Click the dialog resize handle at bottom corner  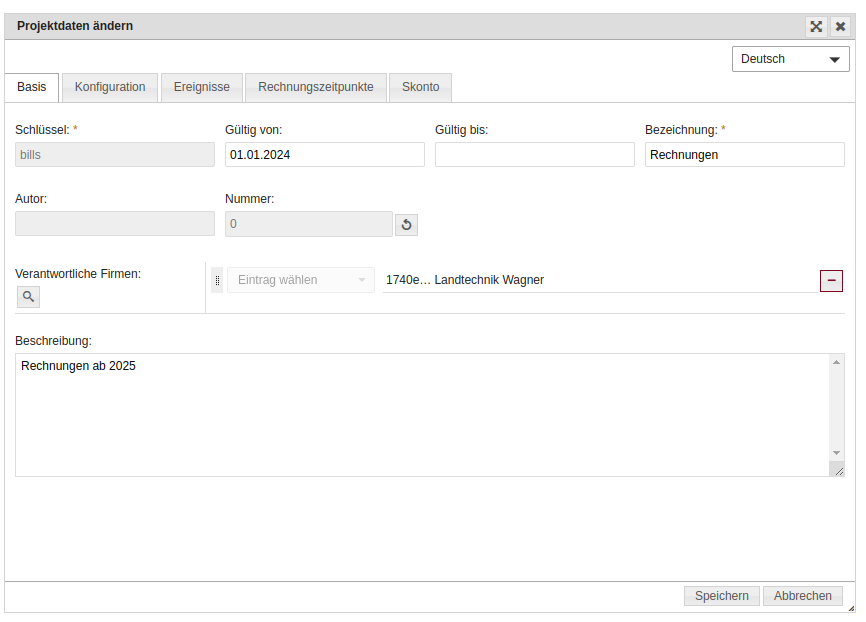click(x=850, y=607)
